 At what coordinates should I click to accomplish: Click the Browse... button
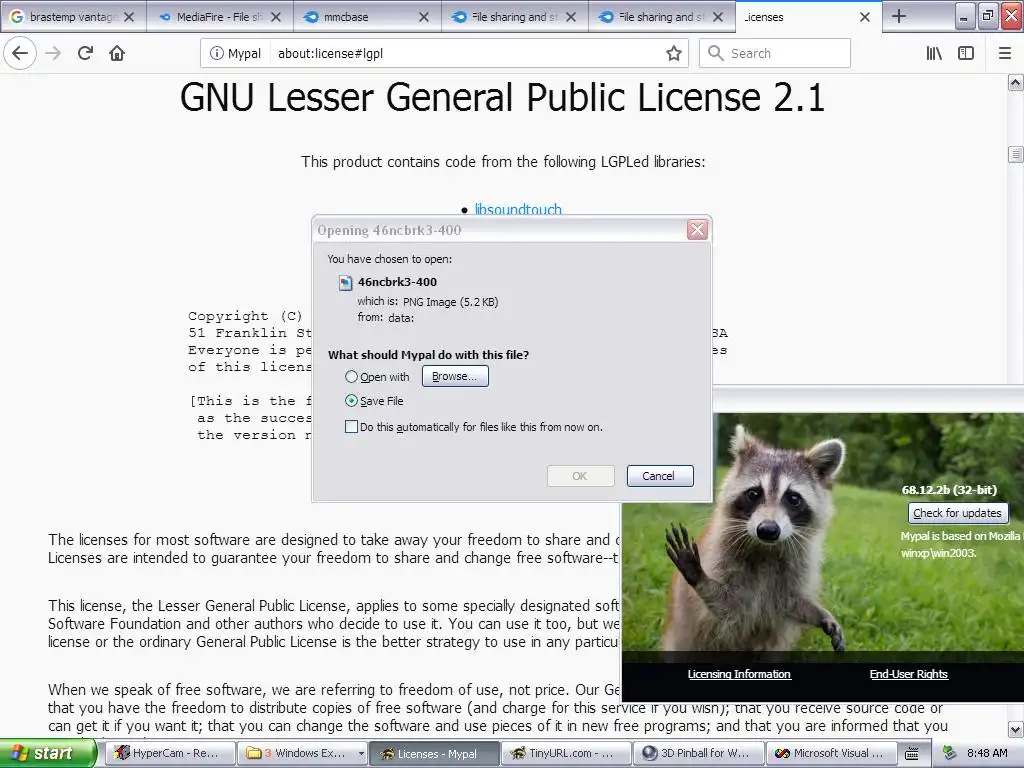[455, 376]
